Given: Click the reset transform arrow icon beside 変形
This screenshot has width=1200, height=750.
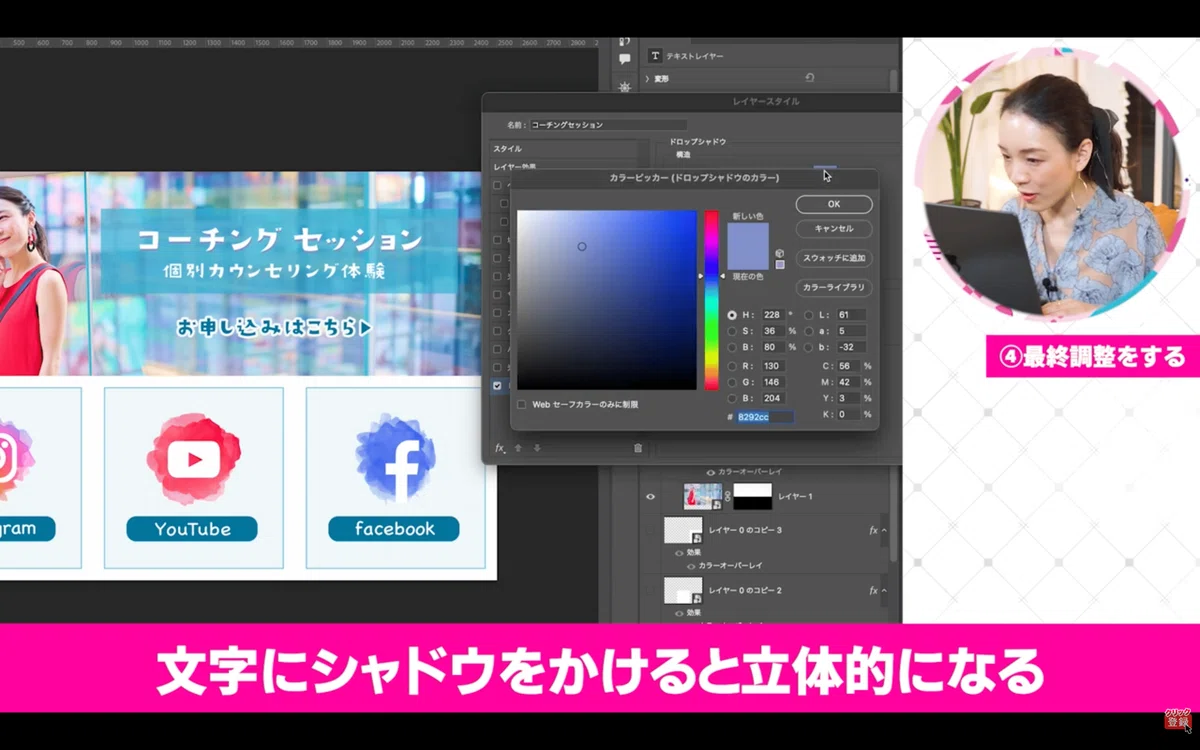Looking at the screenshot, I should tap(809, 78).
